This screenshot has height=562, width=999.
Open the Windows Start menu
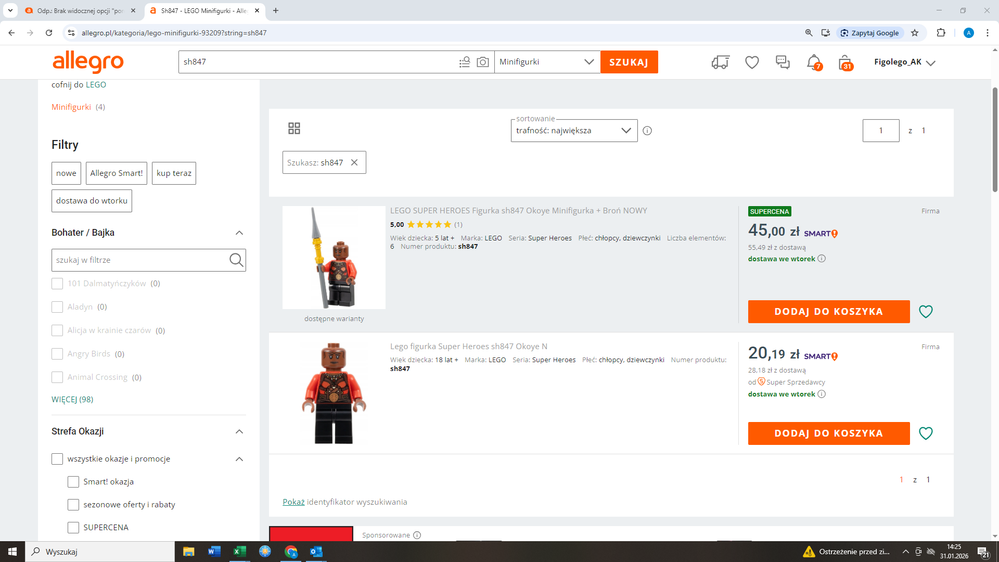[x=12, y=551]
